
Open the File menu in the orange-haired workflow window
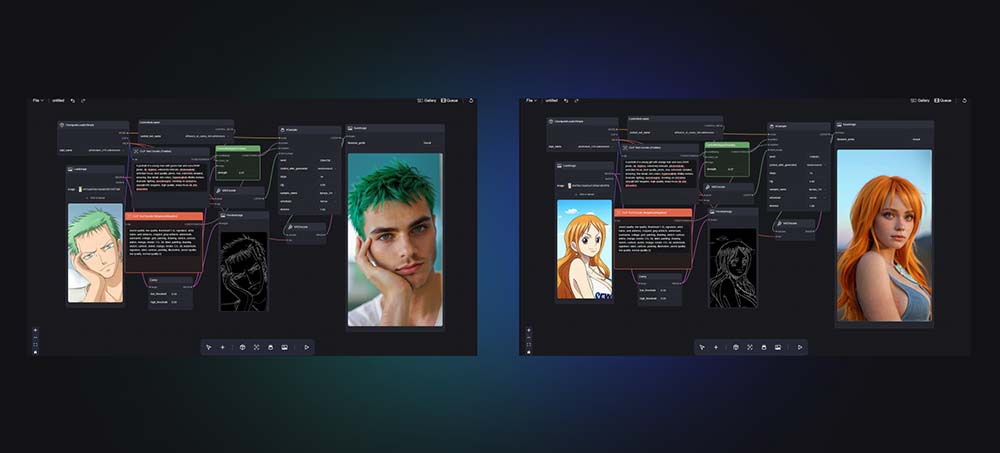[x=529, y=100]
